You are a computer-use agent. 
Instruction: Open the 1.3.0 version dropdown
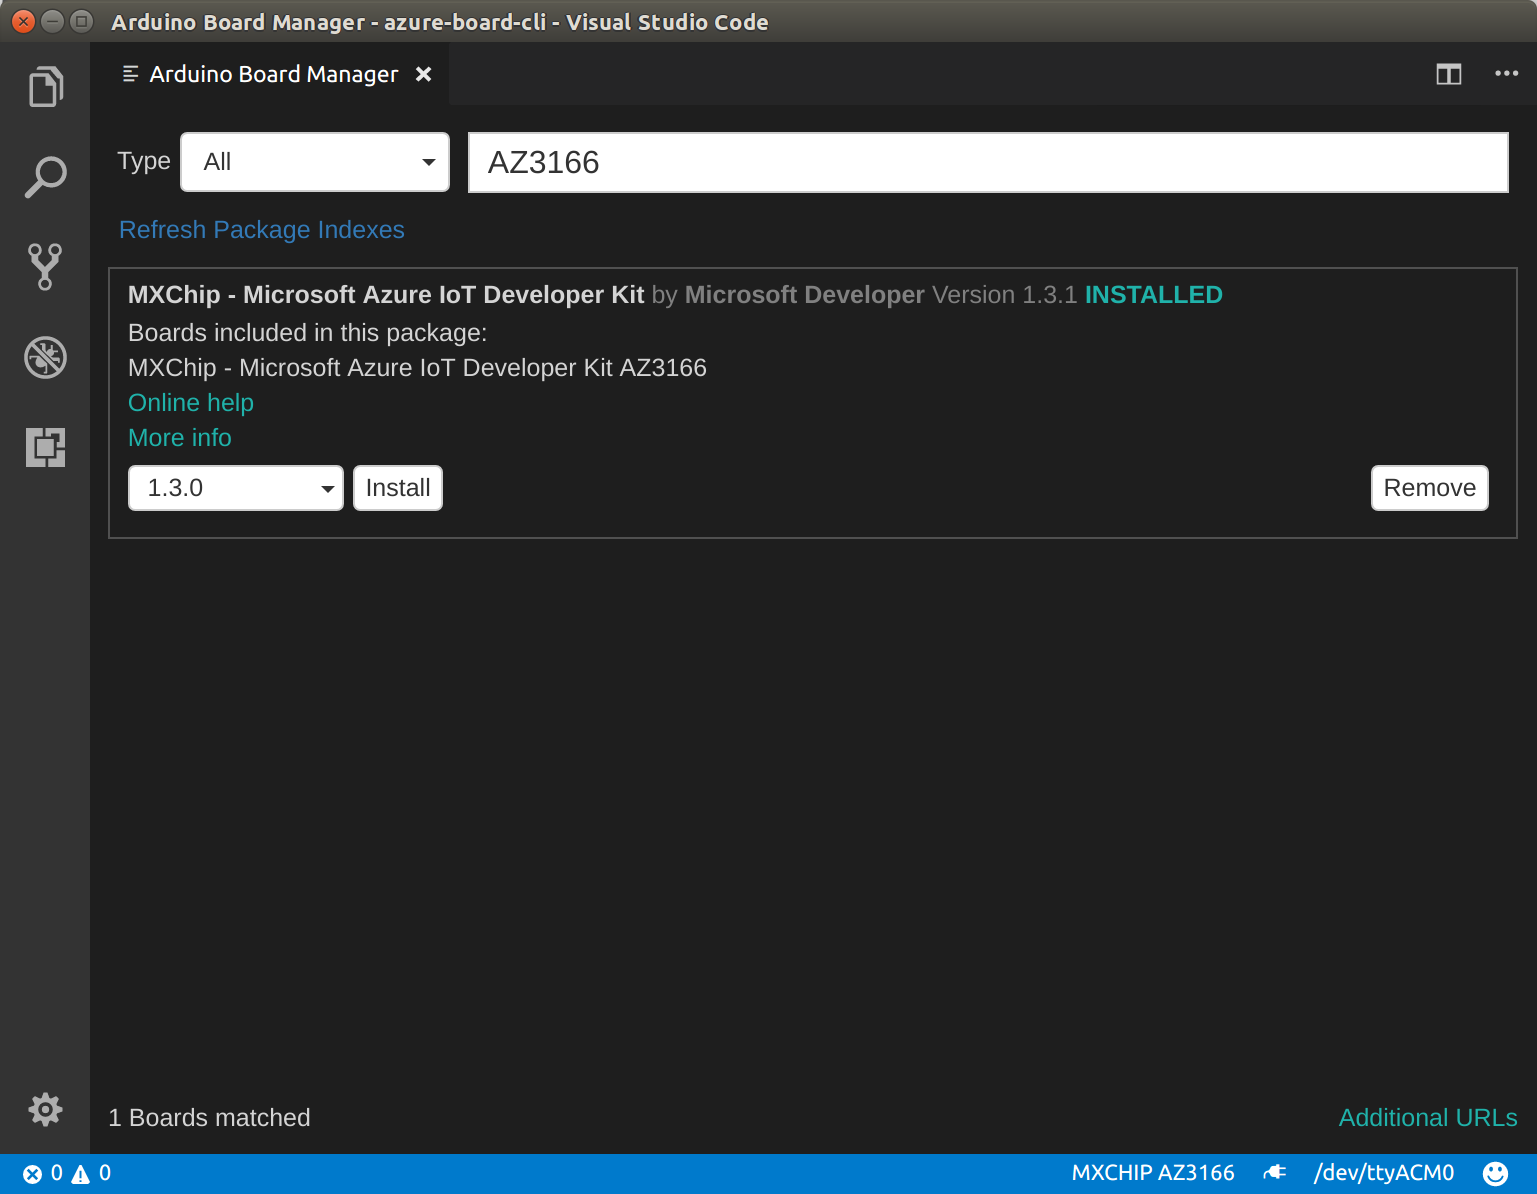[x=236, y=488]
